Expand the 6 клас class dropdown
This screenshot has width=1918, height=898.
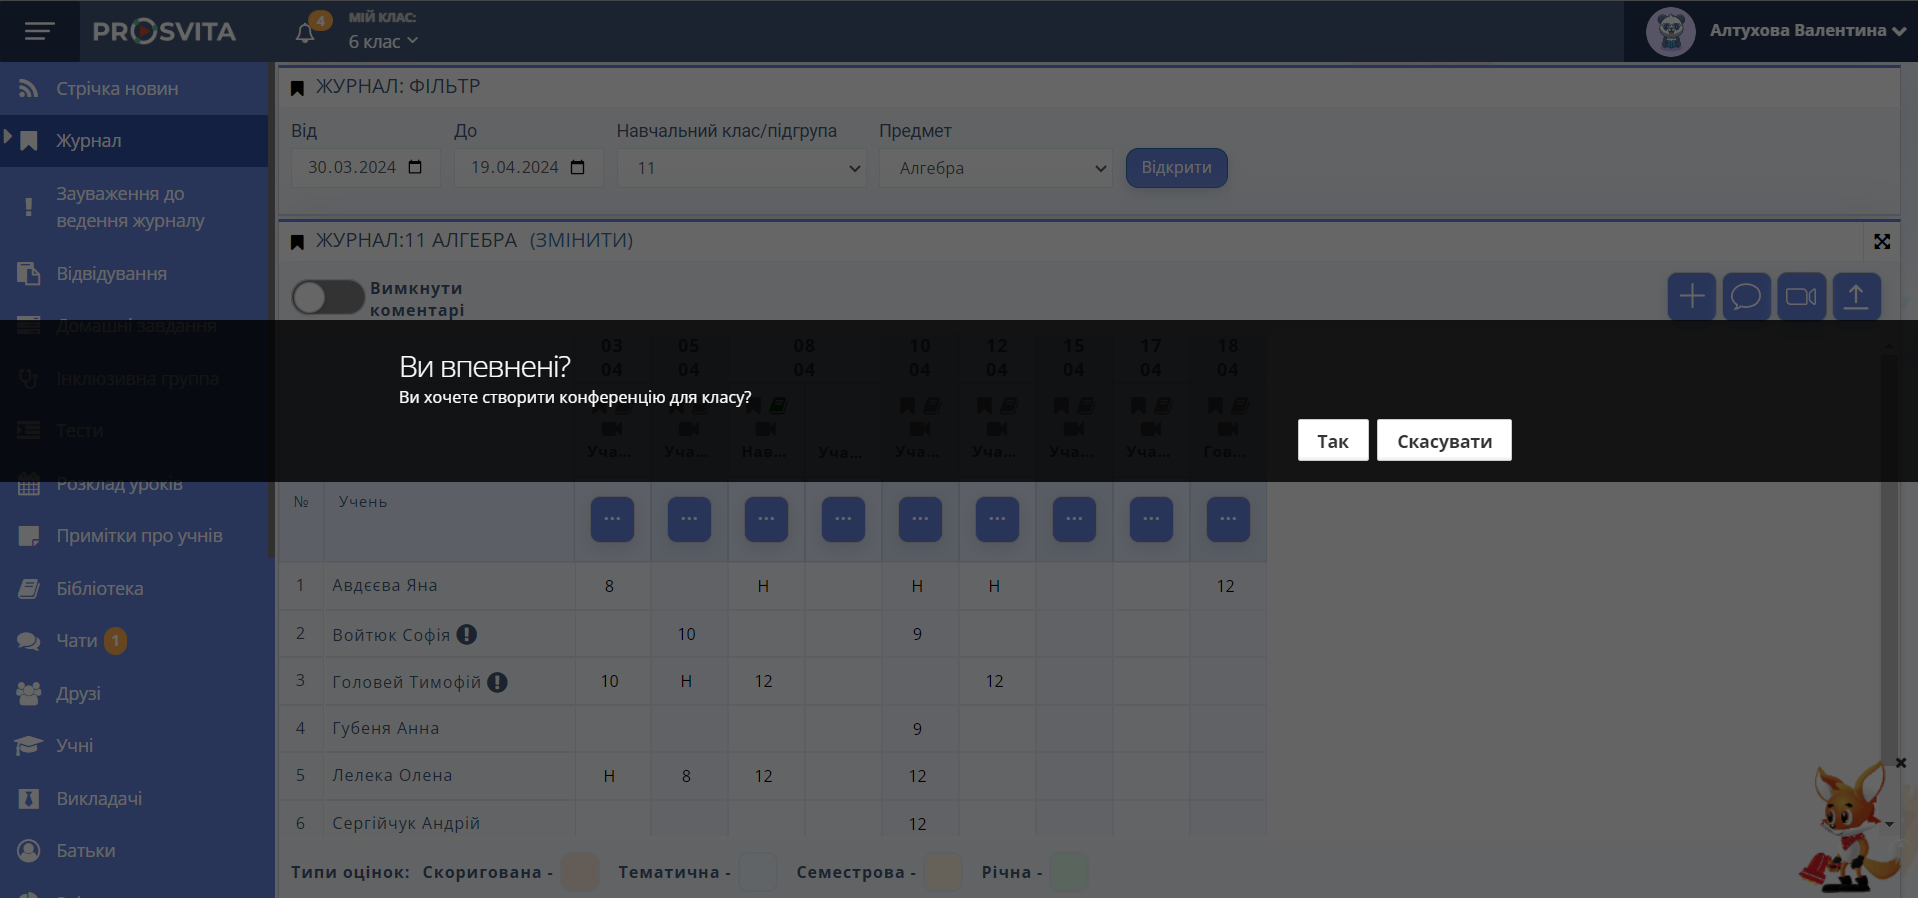point(383,41)
